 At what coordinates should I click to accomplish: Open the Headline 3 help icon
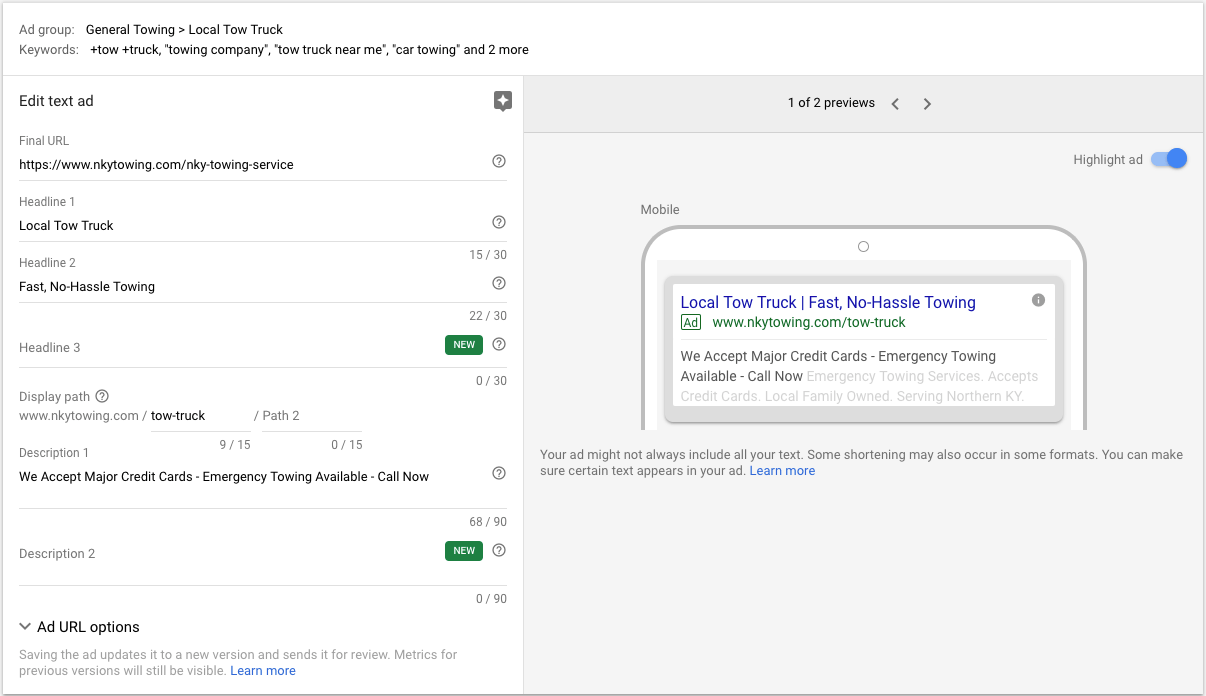pos(499,345)
